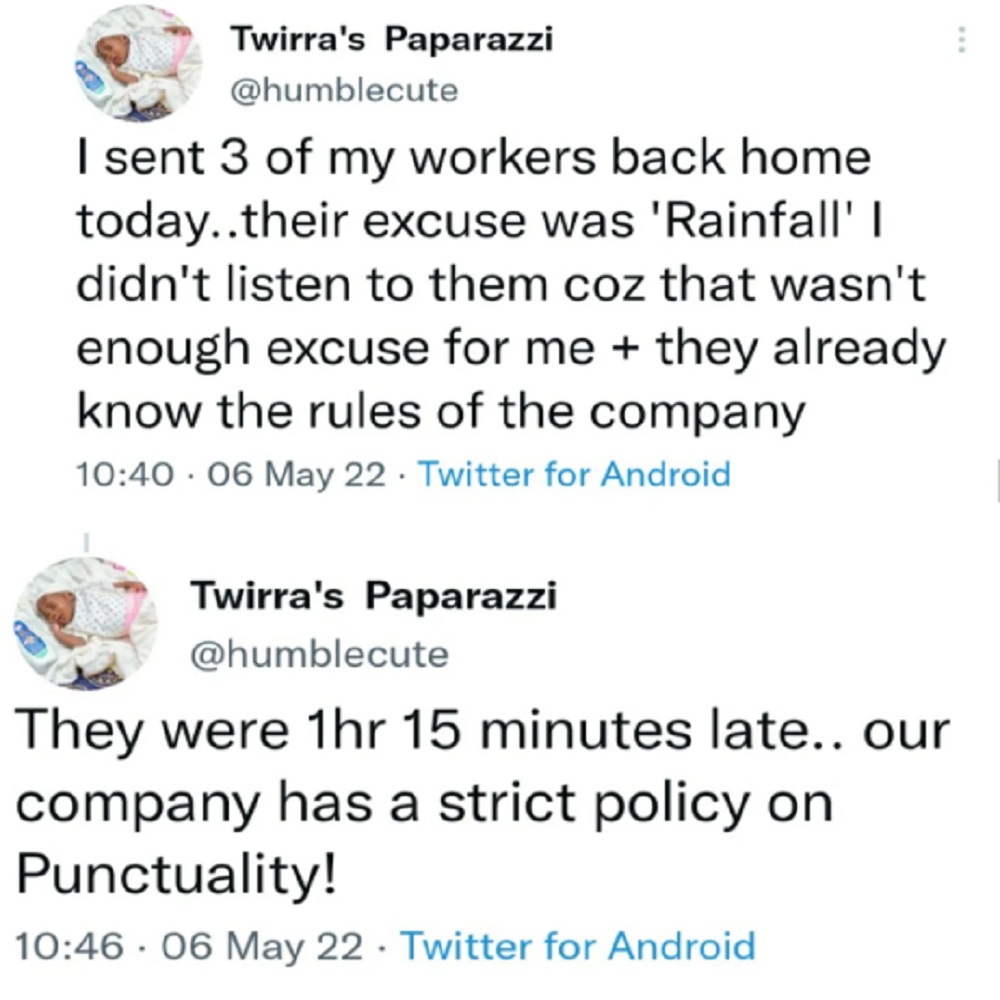The width and height of the screenshot is (1000, 1000).
Task: Click the Twitter for Android link beside 10:40
Action: pyautogui.click(x=572, y=473)
